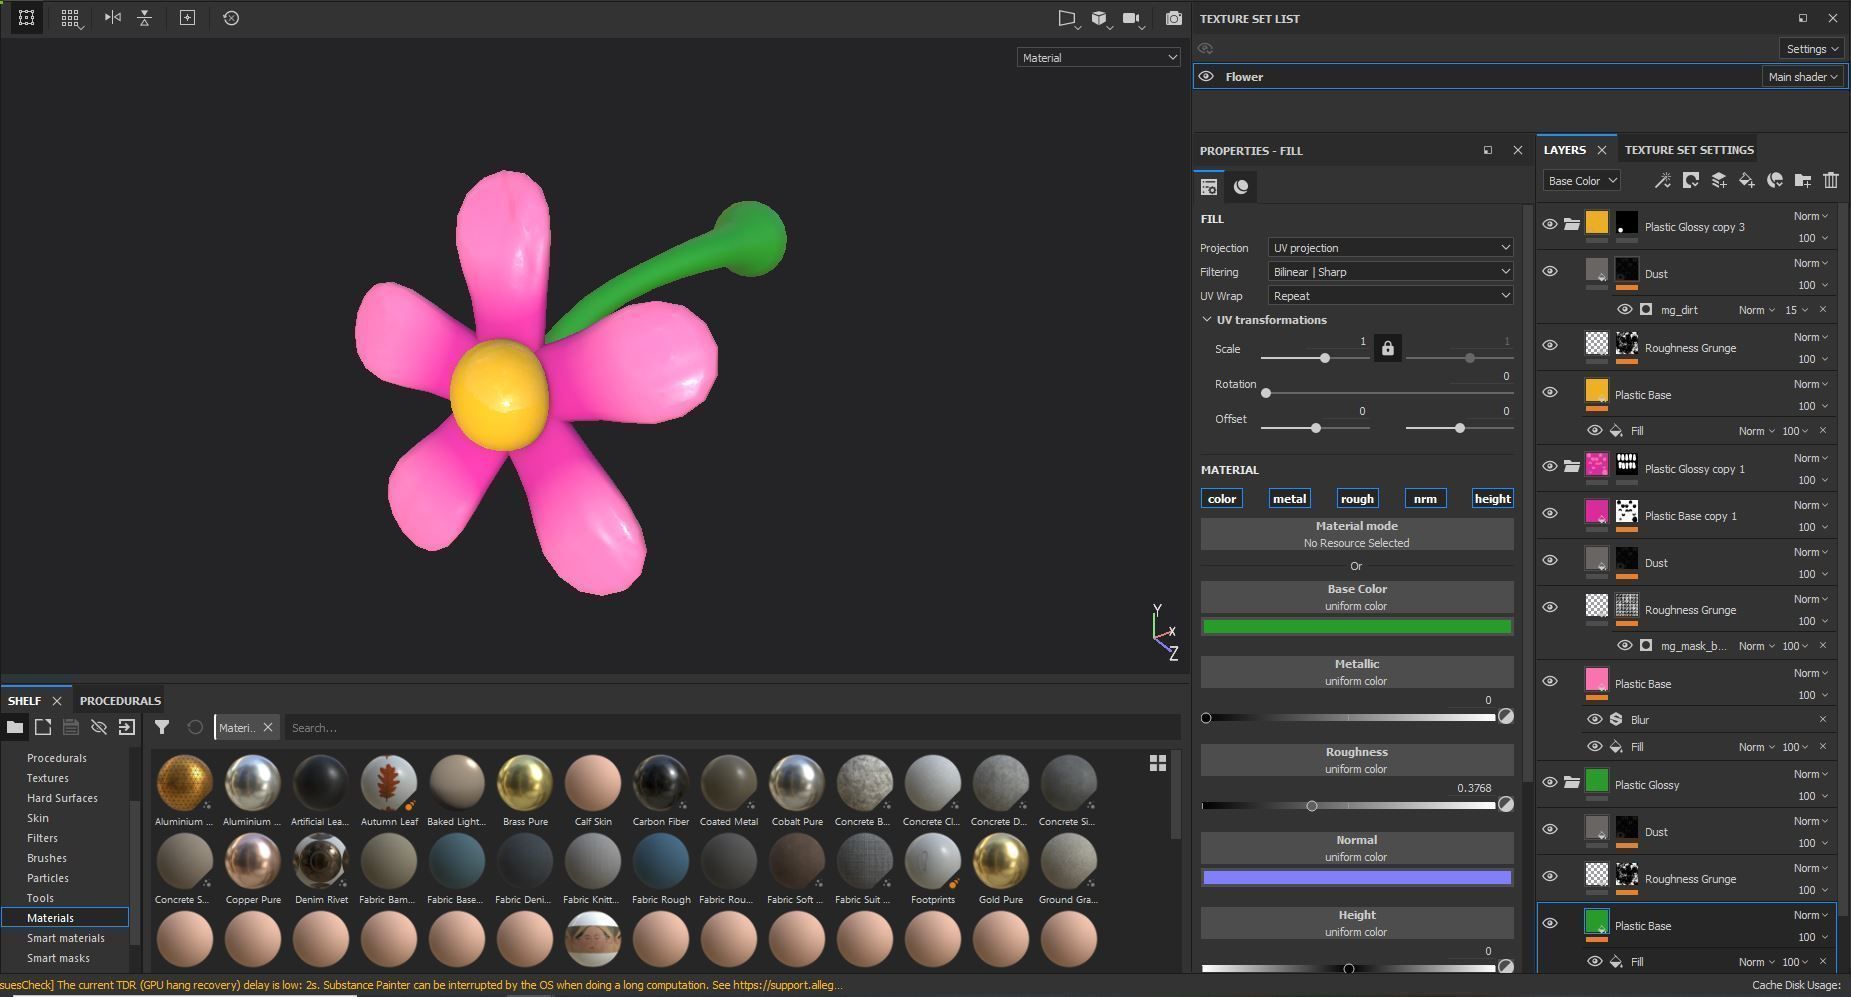Open the Filtering dropdown
This screenshot has height=997, width=1851.
pos(1390,272)
